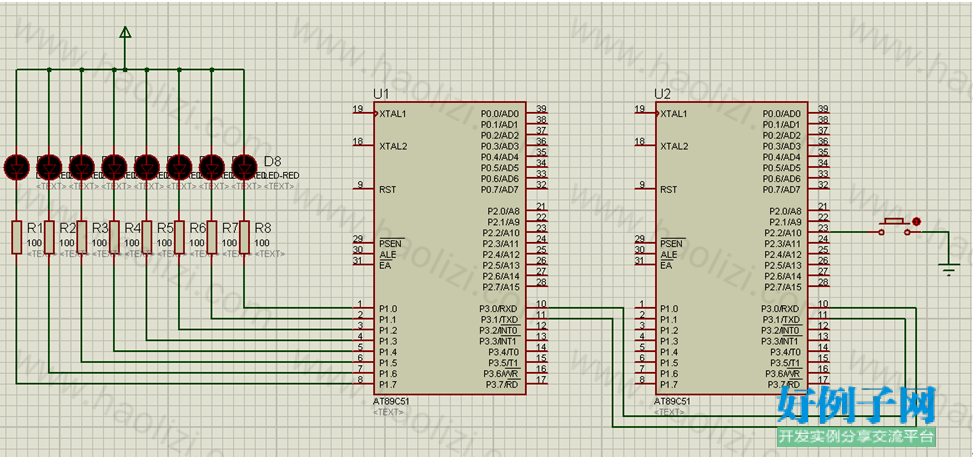The width and height of the screenshot is (973, 457).
Task: Click the R3 label text
Action: 100,228
